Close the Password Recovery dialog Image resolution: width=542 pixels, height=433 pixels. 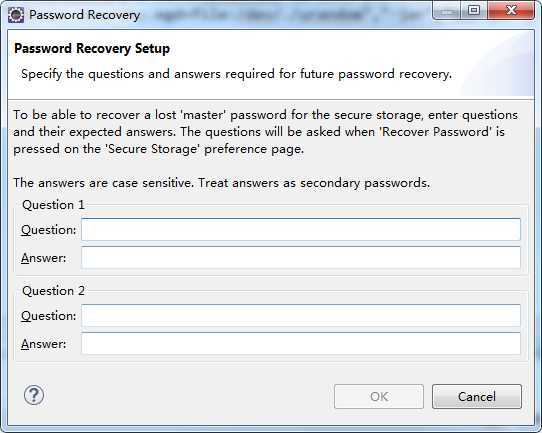point(511,11)
